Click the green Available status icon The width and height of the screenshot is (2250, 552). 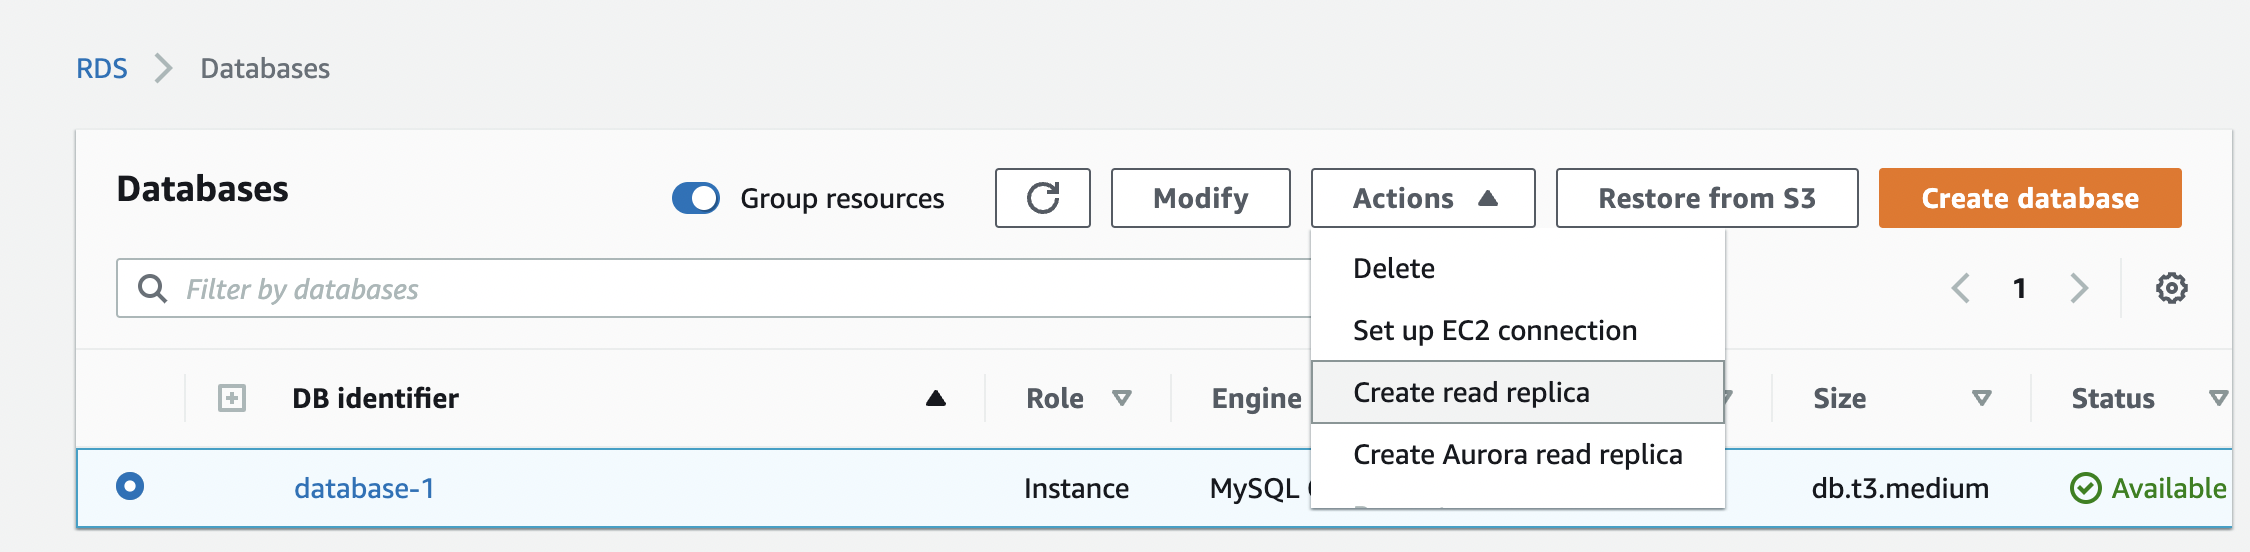[x=2085, y=488]
